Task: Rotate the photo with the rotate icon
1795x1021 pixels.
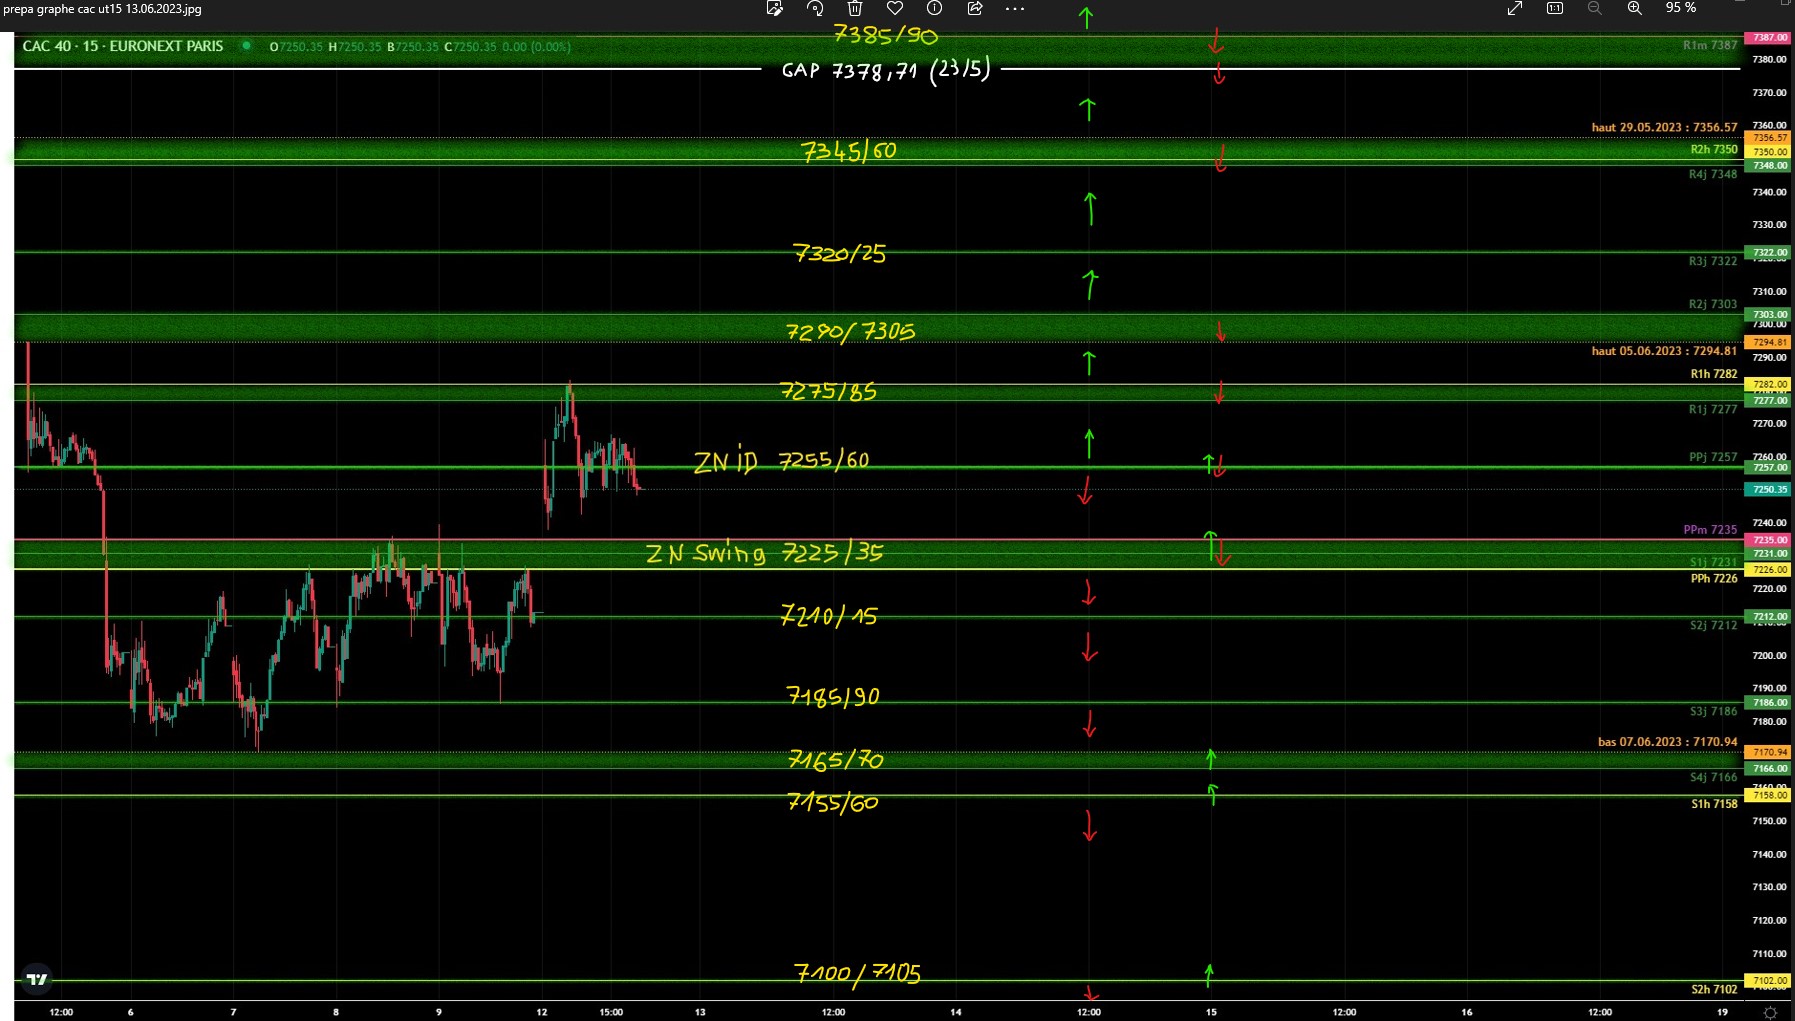Action: point(815,8)
